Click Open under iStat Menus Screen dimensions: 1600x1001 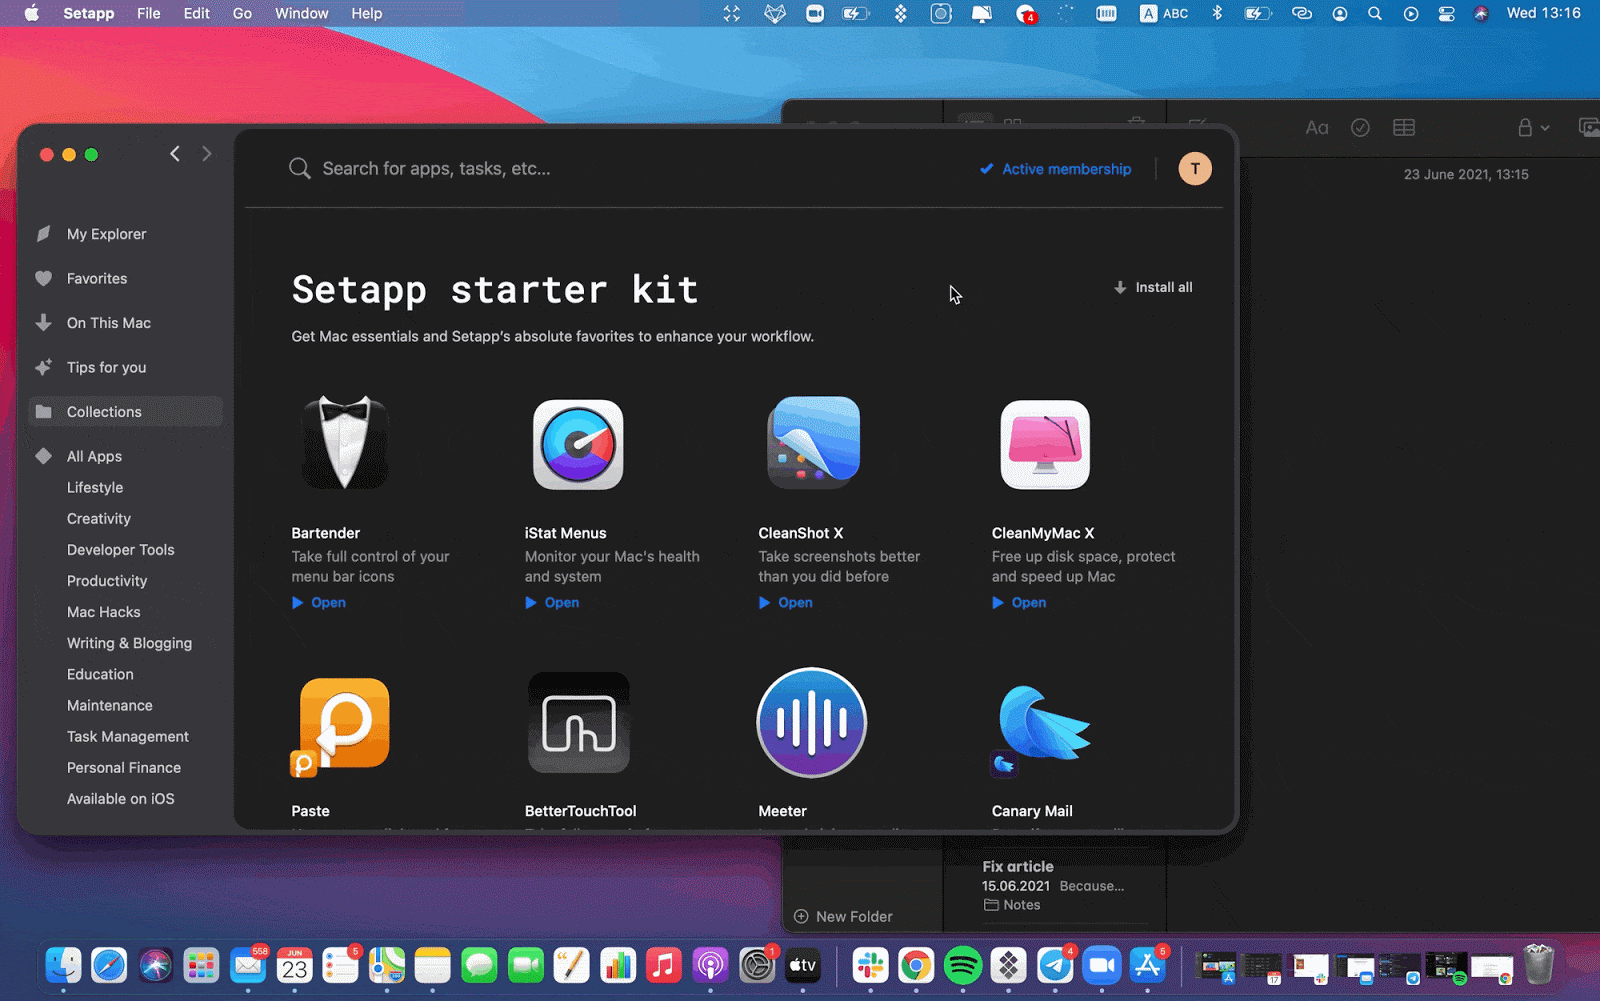552,602
